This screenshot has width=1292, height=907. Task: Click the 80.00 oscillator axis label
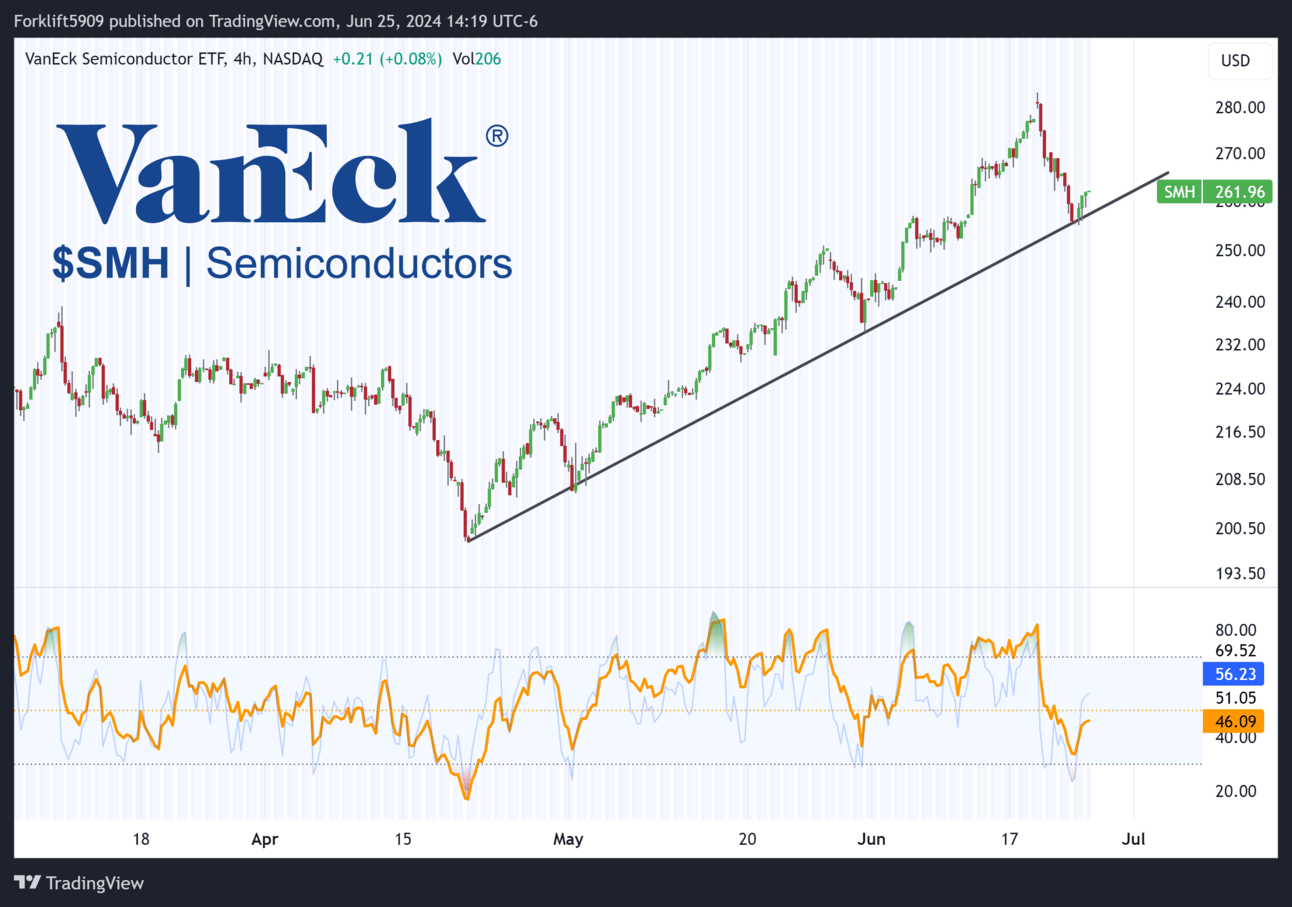(1234, 630)
